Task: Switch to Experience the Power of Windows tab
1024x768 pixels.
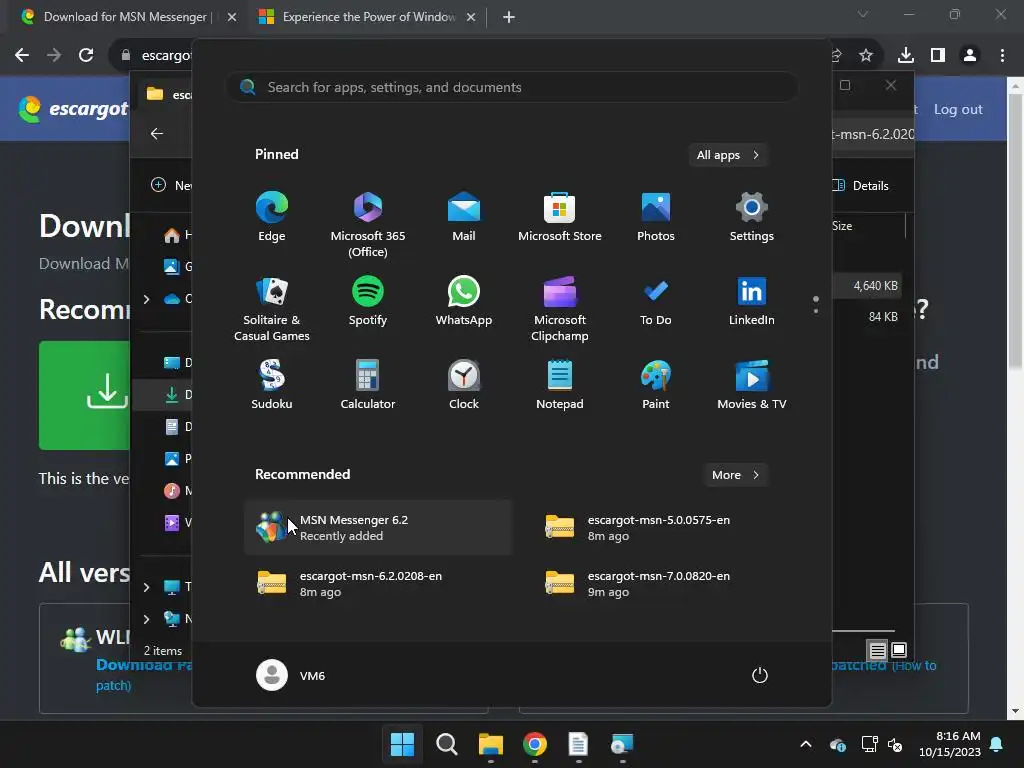Action: (368, 17)
